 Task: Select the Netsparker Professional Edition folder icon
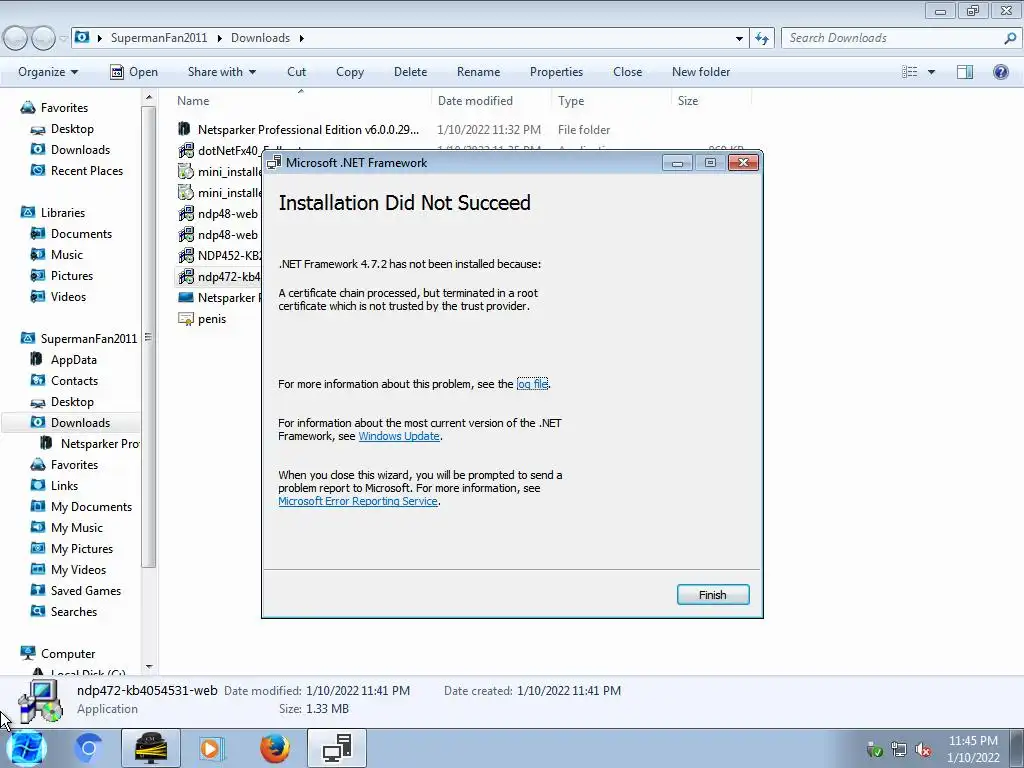click(185, 129)
